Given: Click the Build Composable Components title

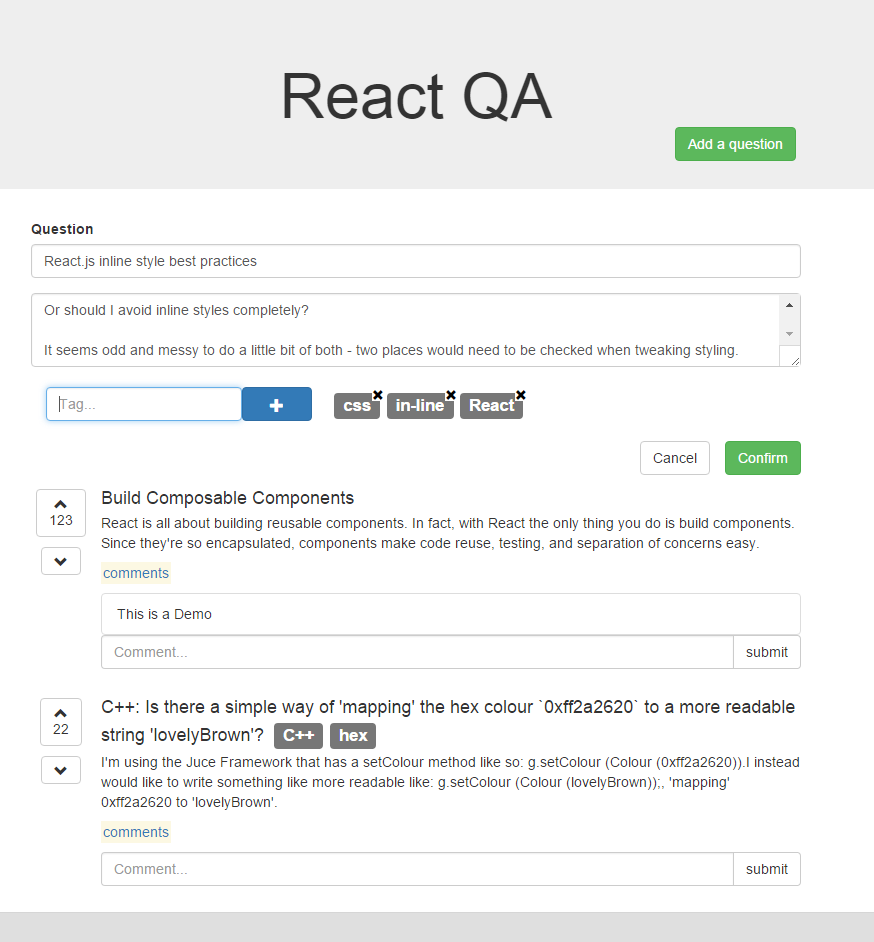Looking at the screenshot, I should coord(228,498).
